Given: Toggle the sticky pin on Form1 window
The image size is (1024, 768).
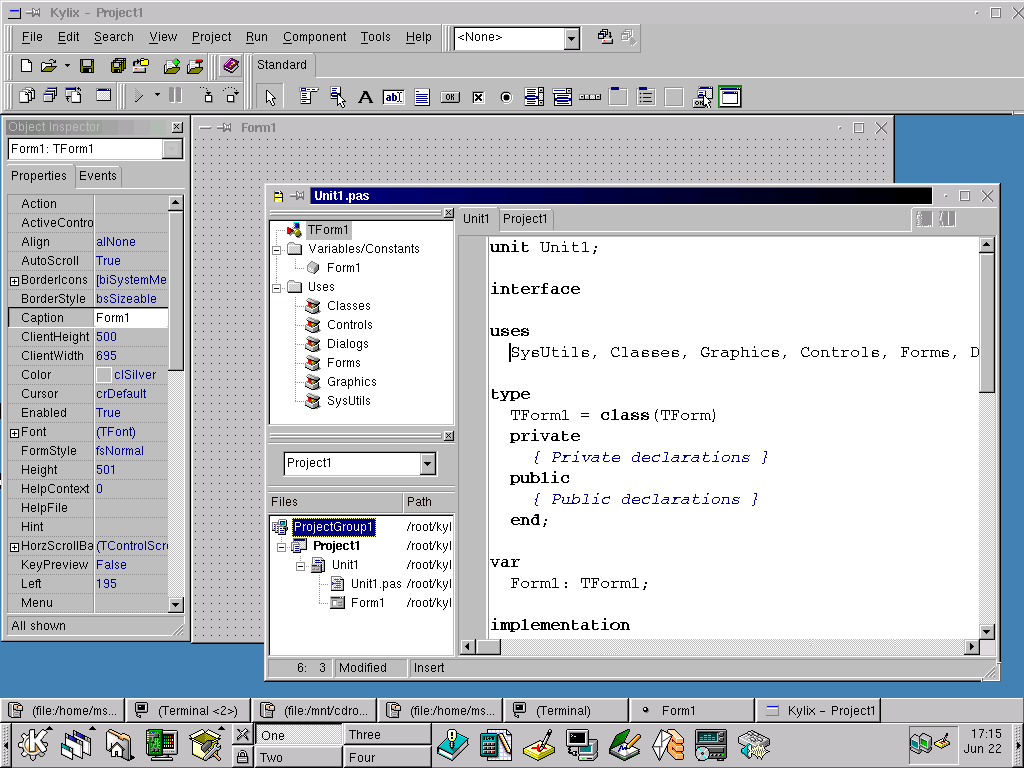Looking at the screenshot, I should click(x=224, y=128).
